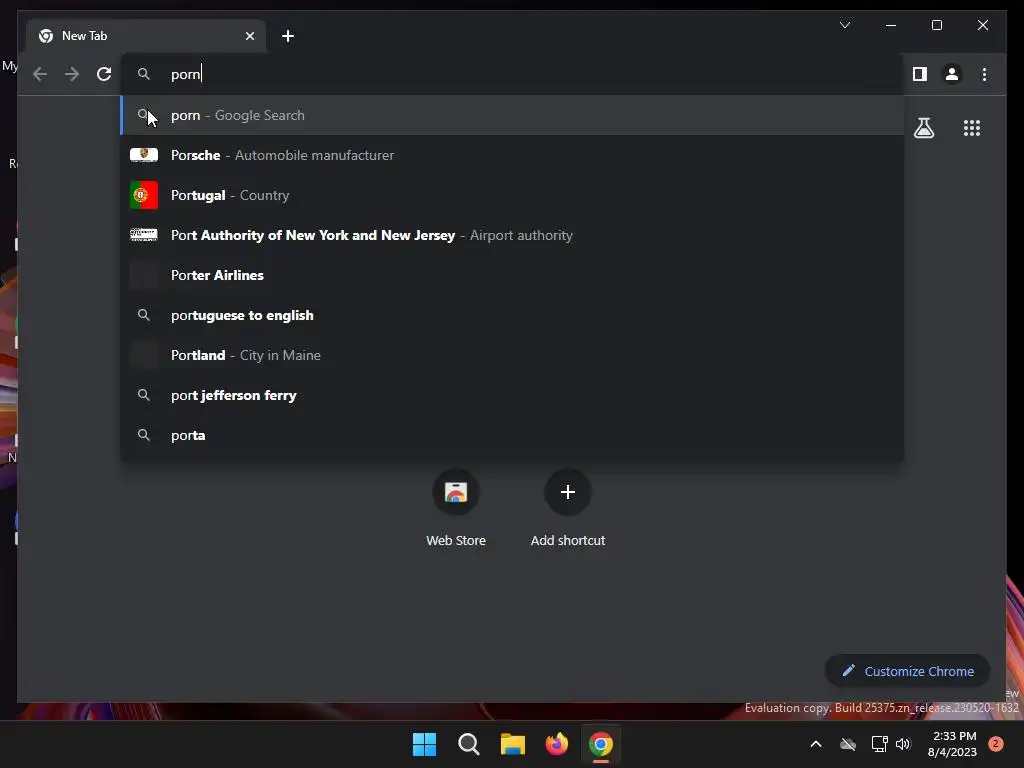Image resolution: width=1024 pixels, height=768 pixels.
Task: Click the Chrome back arrow
Action: (40, 74)
